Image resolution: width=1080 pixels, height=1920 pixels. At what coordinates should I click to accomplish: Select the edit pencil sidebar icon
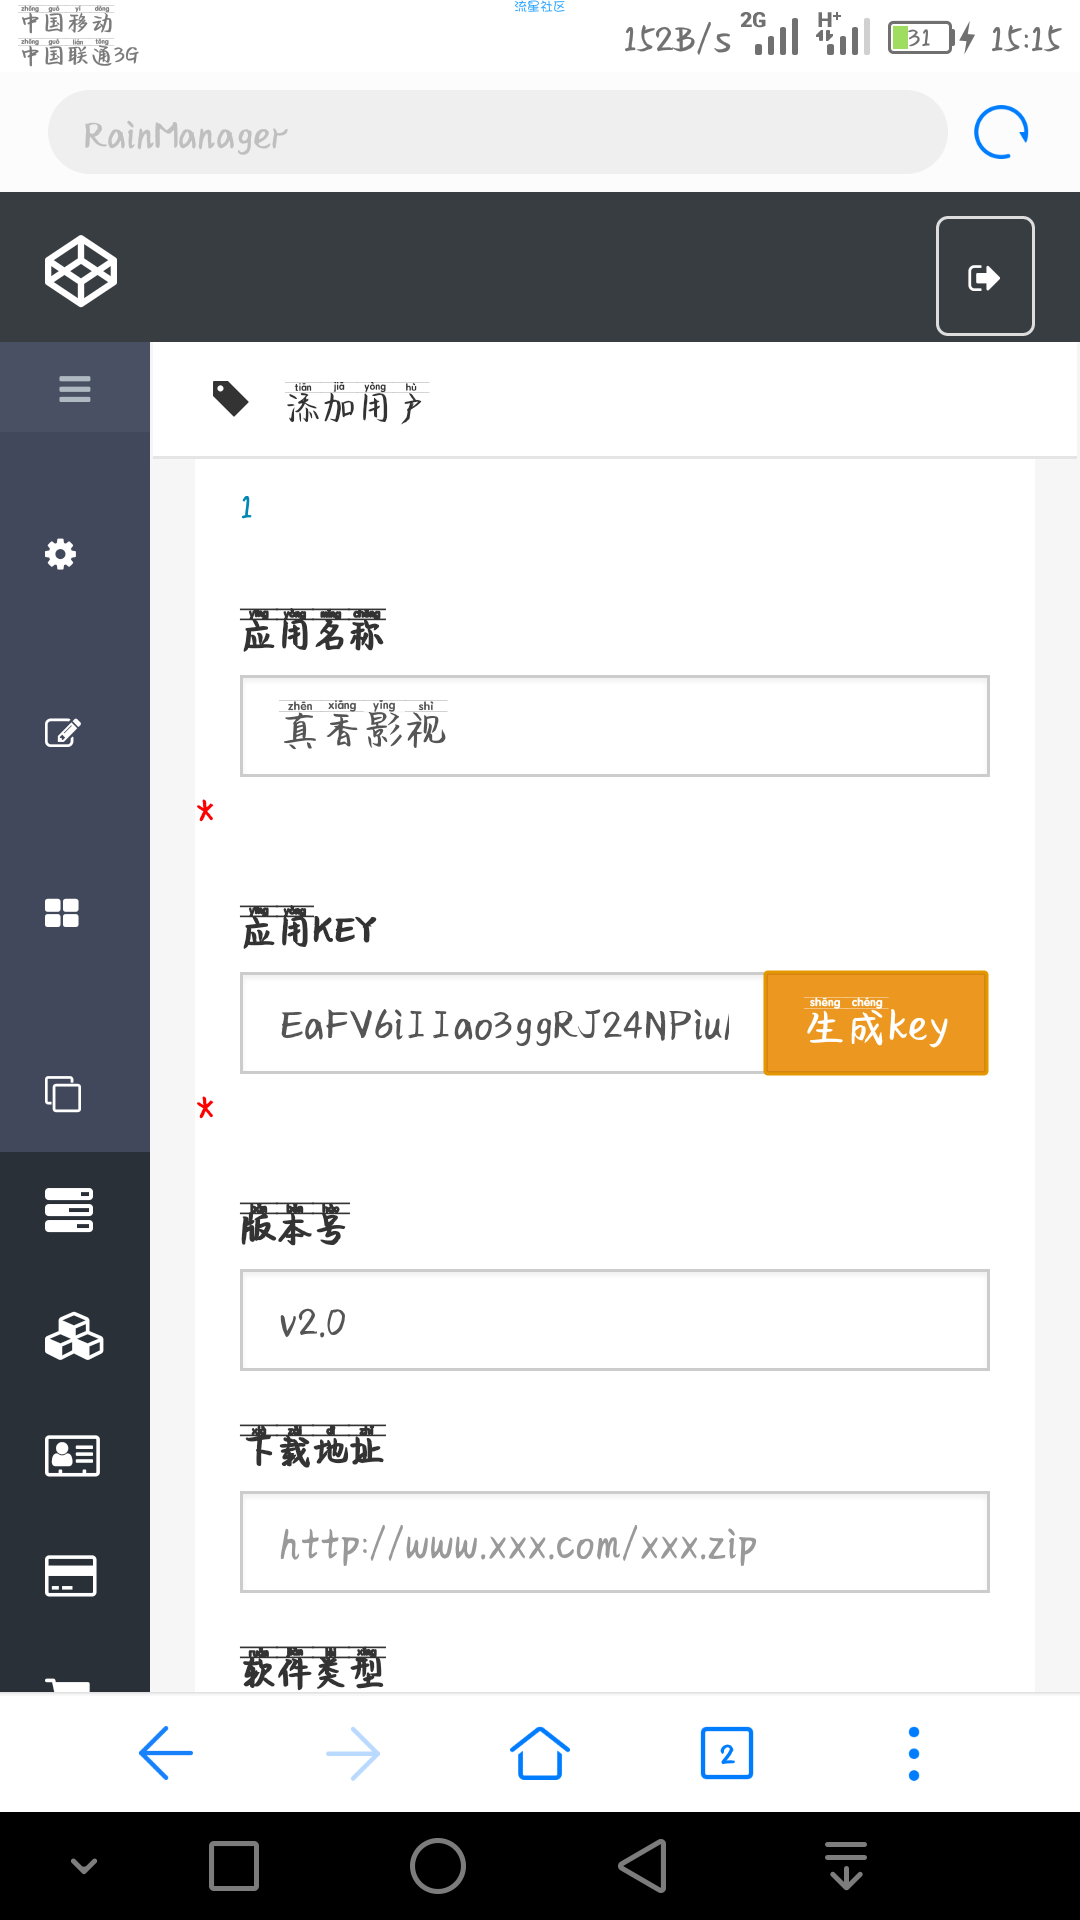(63, 732)
